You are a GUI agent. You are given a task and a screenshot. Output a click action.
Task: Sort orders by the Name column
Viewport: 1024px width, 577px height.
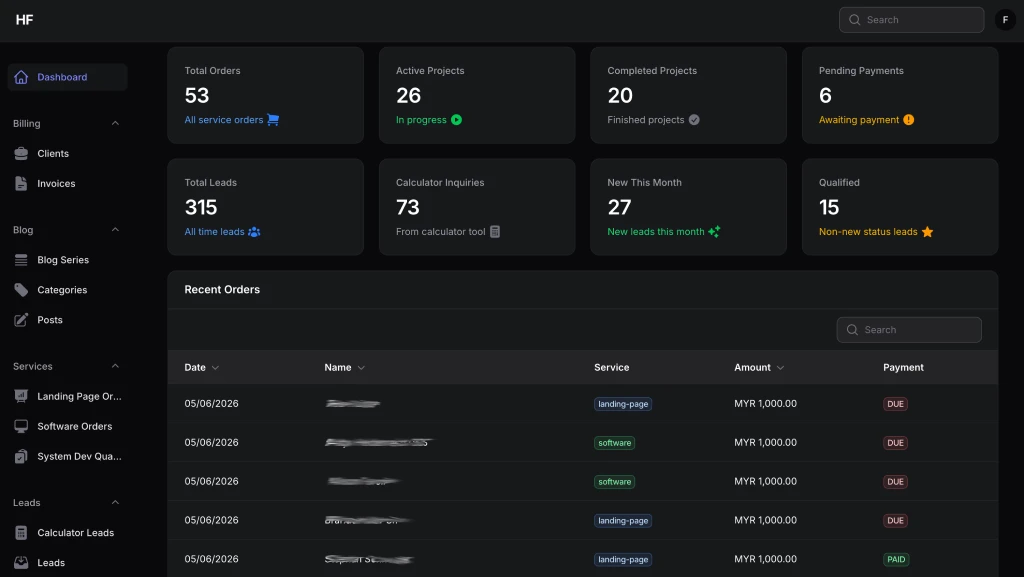pos(344,367)
